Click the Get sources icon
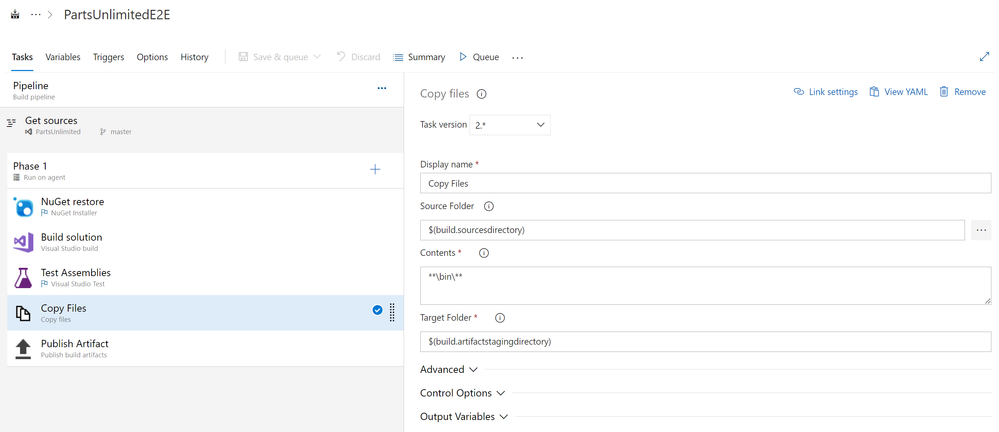 pyautogui.click(x=11, y=123)
